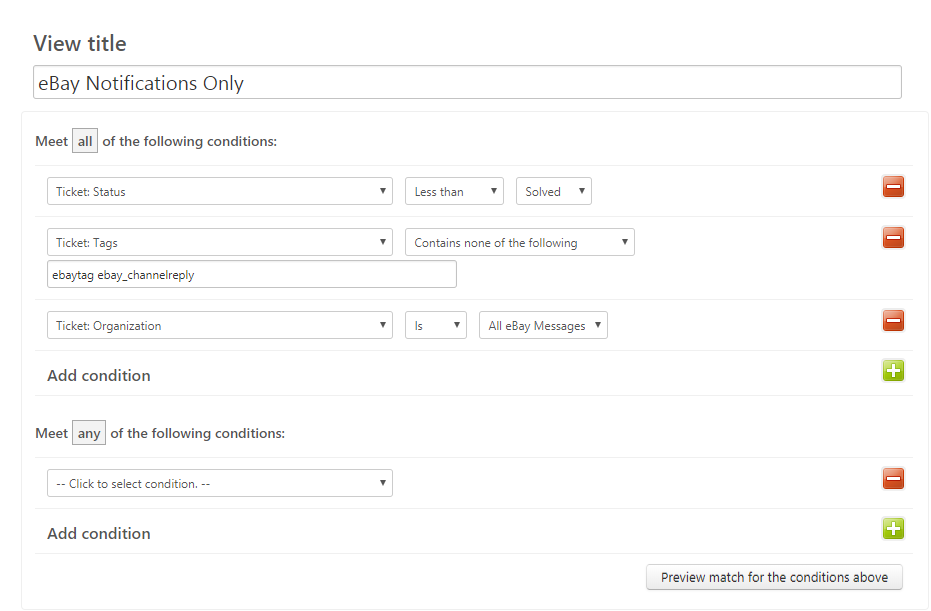Image resolution: width=931 pixels, height=611 pixels.
Task: Add a condition under Meet any
Action: pos(893,529)
